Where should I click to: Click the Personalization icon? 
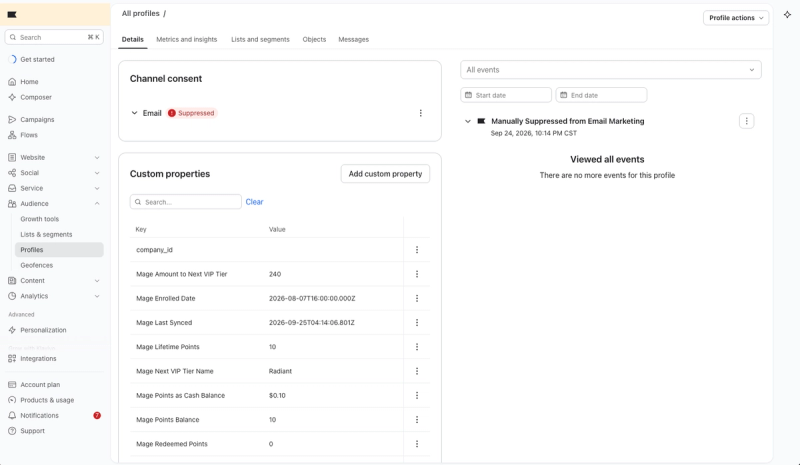click(x=12, y=330)
